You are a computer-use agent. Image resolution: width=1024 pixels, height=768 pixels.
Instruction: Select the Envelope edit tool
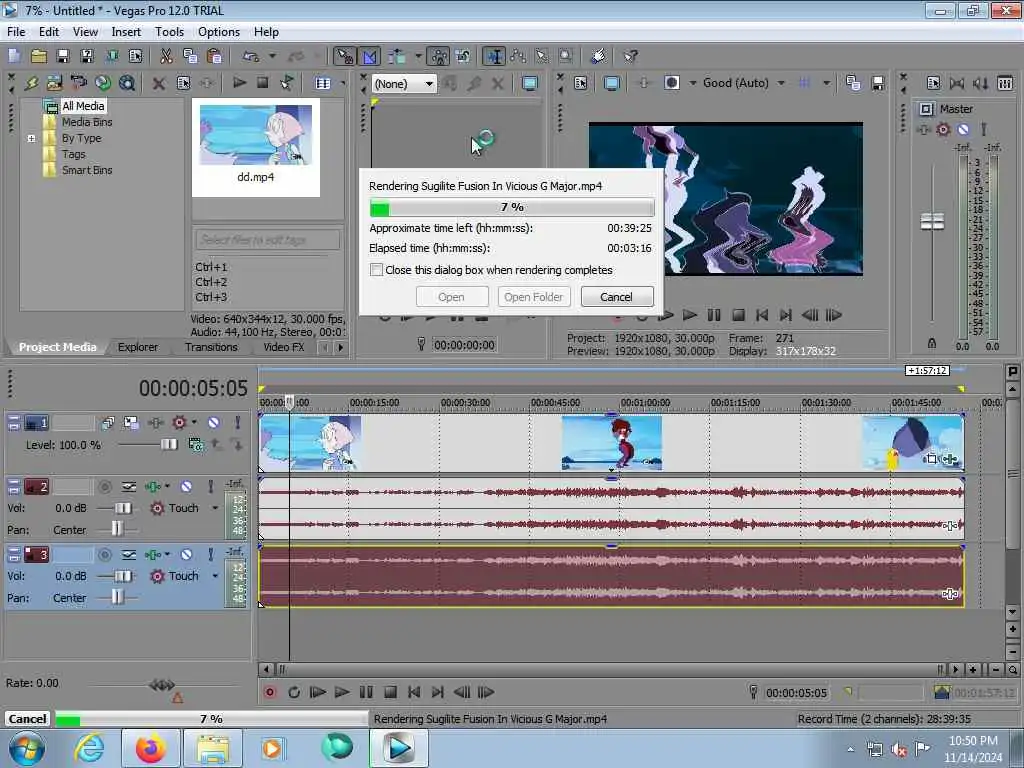click(518, 56)
